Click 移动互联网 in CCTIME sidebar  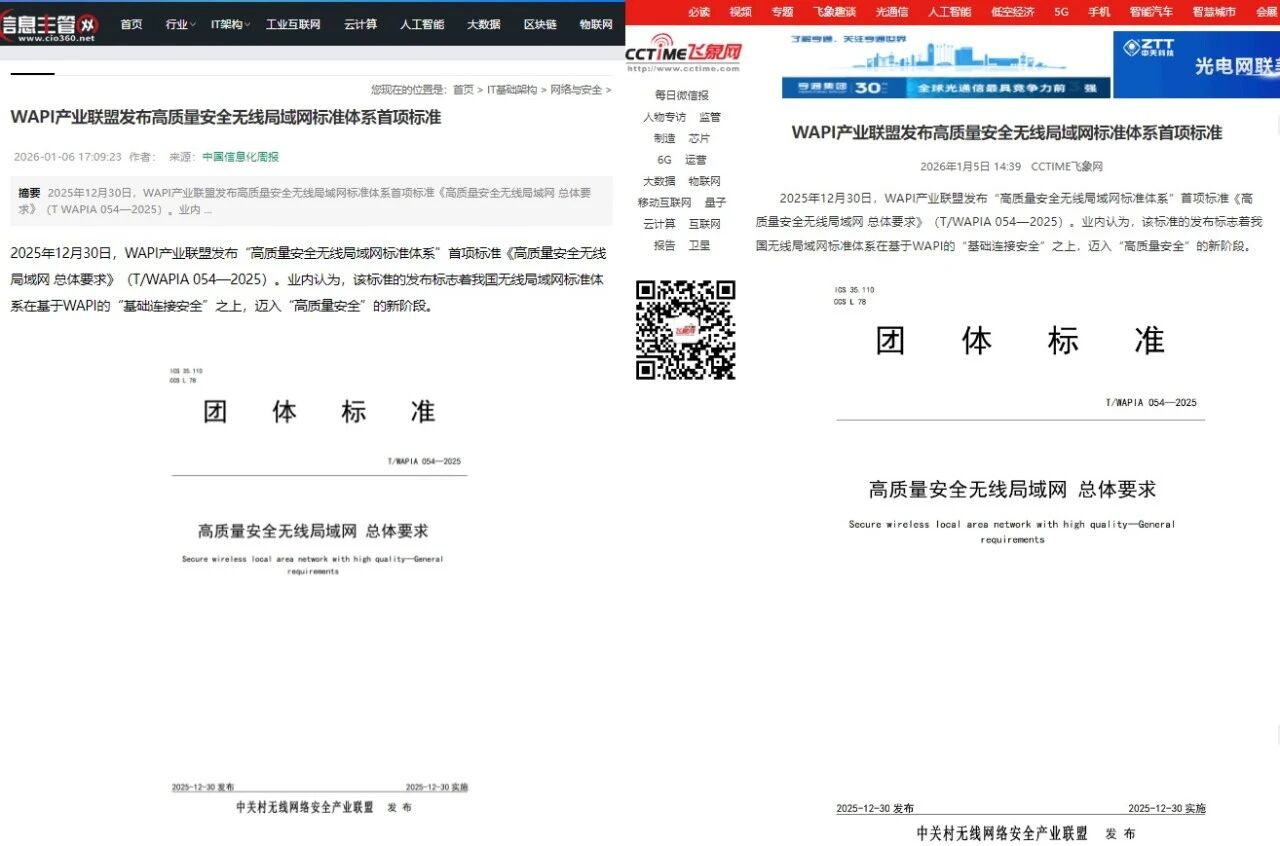[x=664, y=202]
